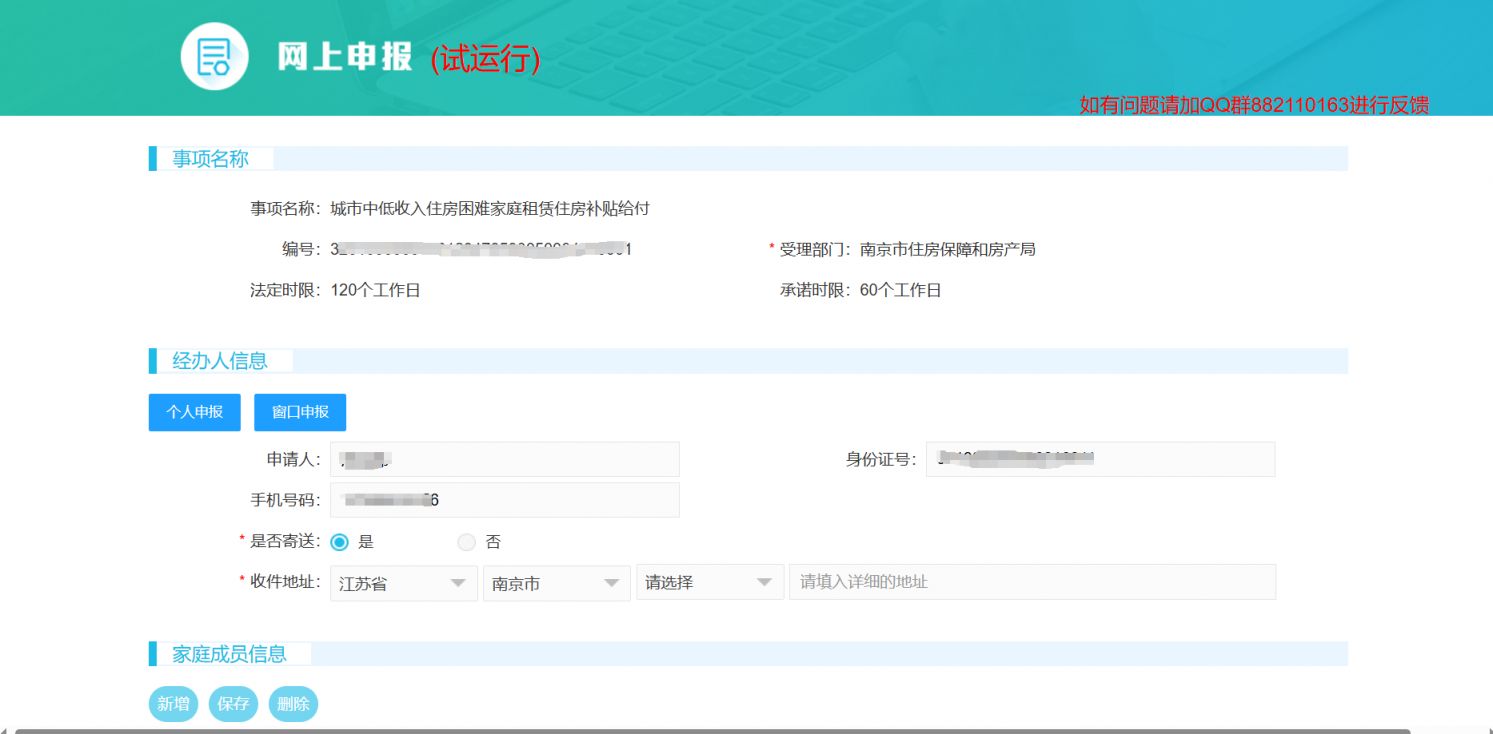Choose 否 for 是否寄送

click(x=466, y=542)
